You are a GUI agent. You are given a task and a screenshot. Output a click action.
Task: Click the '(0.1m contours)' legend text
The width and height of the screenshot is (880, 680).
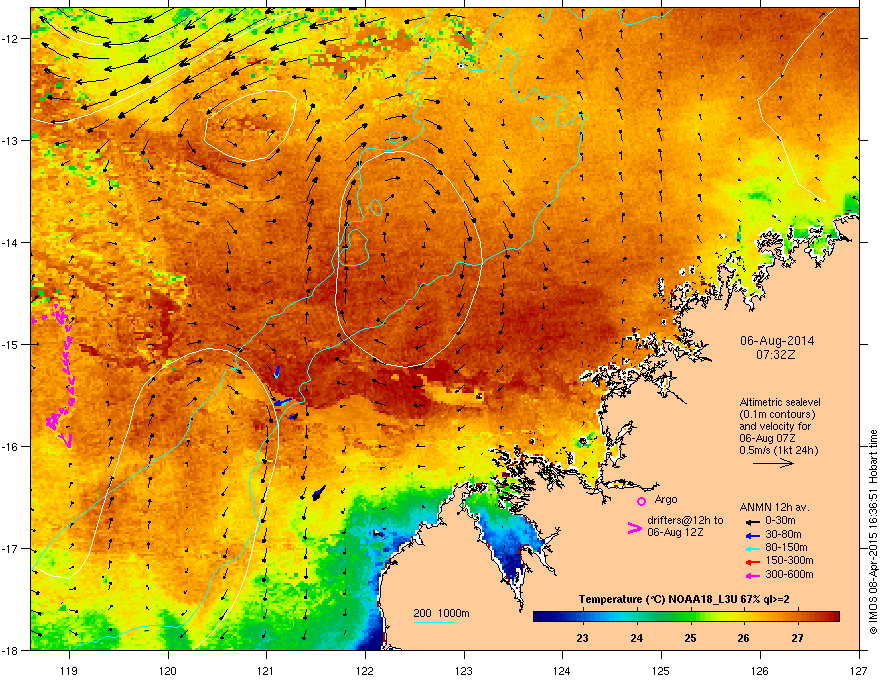click(x=777, y=415)
